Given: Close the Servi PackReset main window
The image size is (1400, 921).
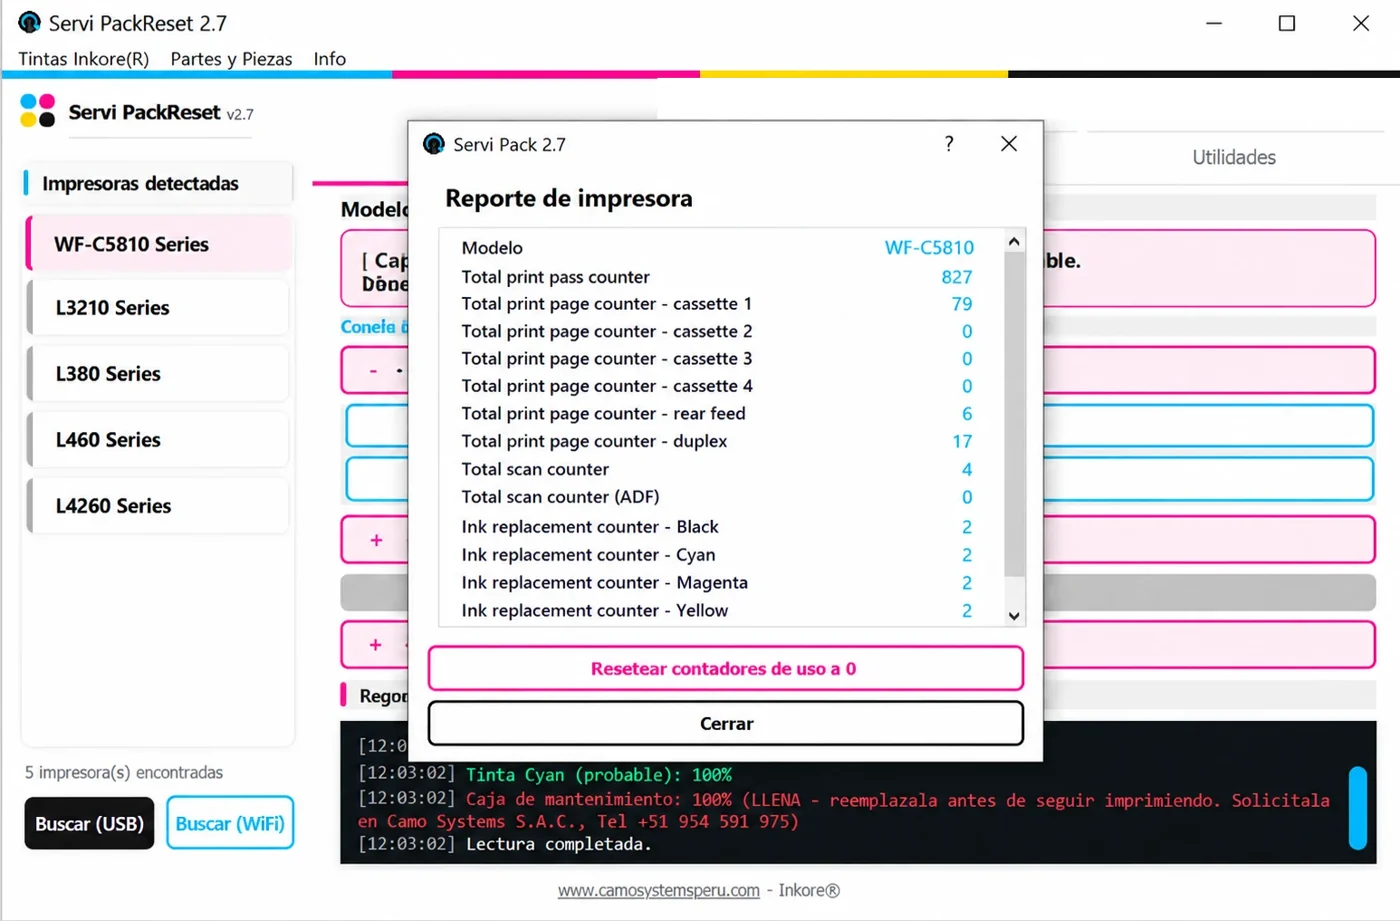Looking at the screenshot, I should (x=1361, y=23).
